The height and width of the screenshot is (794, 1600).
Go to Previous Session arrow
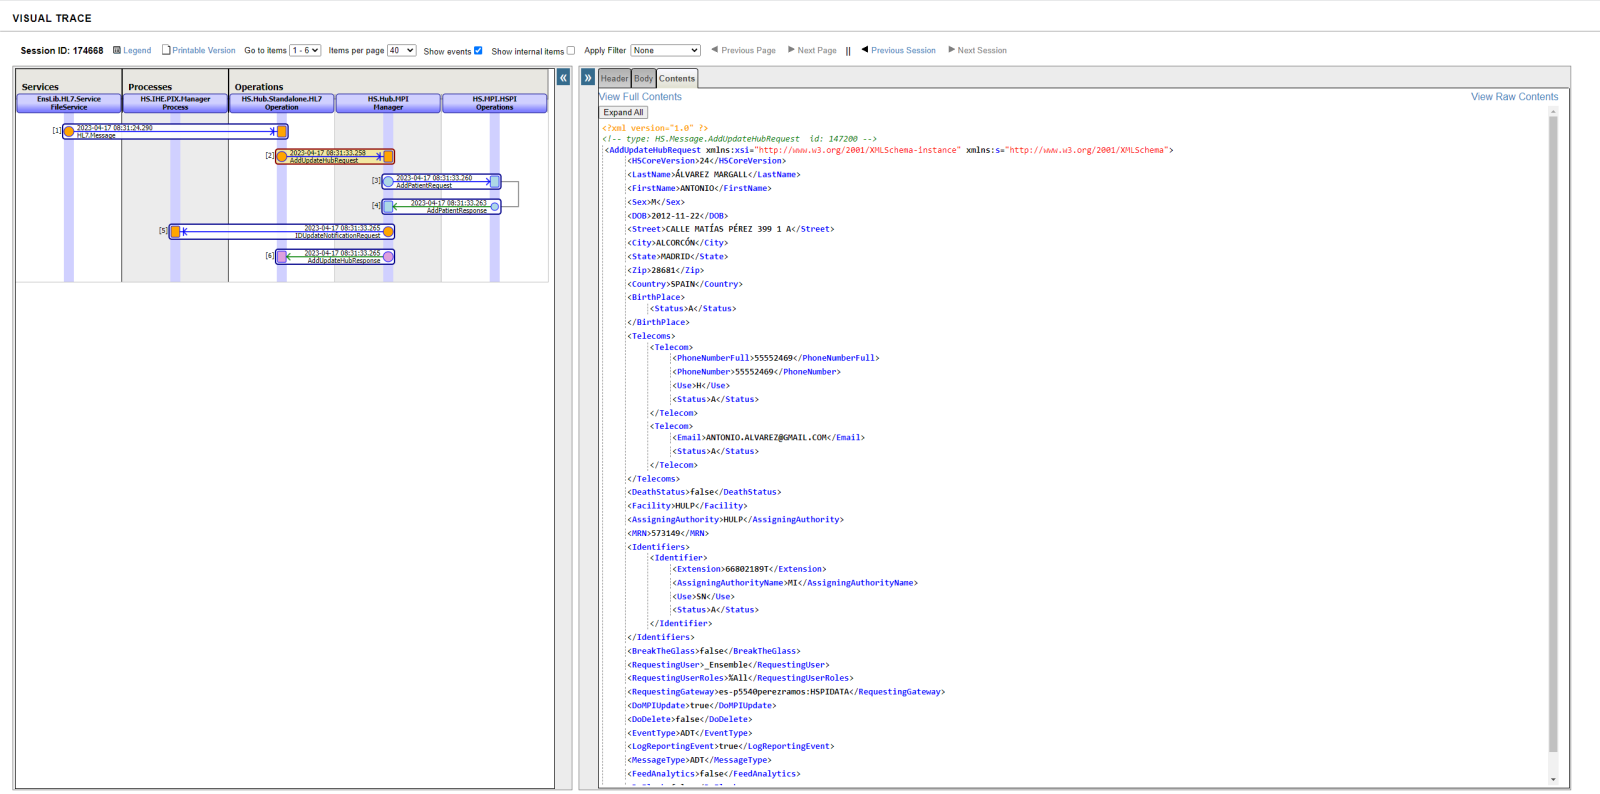point(865,50)
